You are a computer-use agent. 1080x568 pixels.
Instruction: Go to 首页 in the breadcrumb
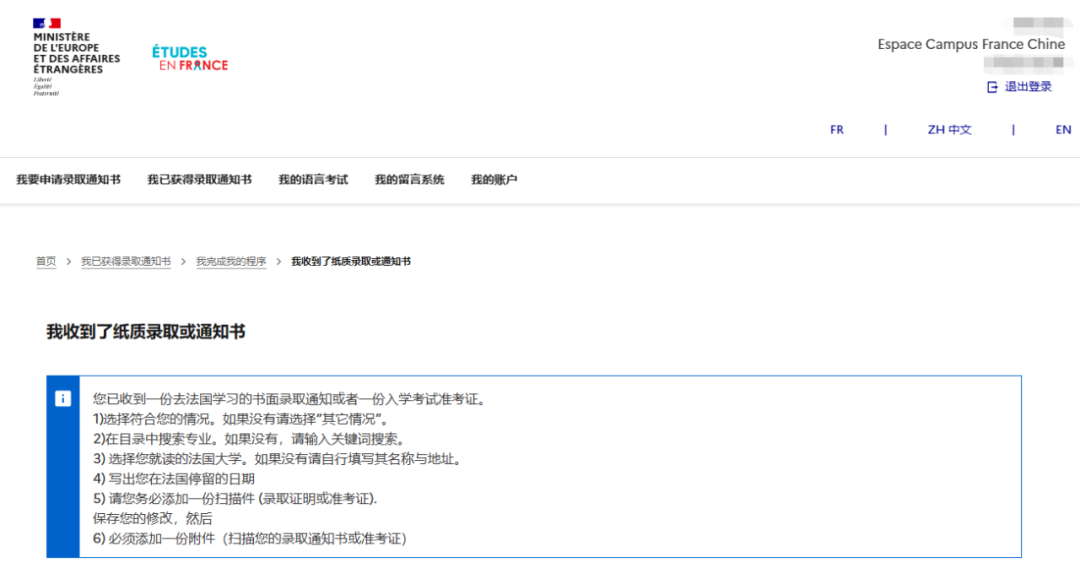tap(46, 262)
